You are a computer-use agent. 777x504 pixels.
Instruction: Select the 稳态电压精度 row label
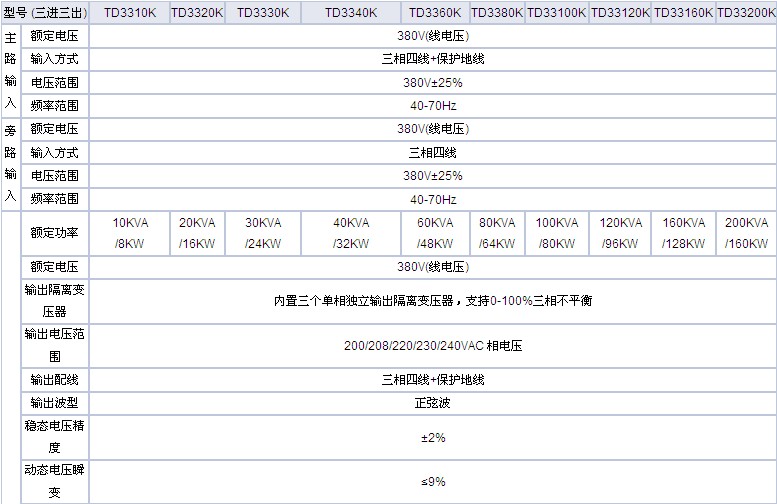point(54,437)
